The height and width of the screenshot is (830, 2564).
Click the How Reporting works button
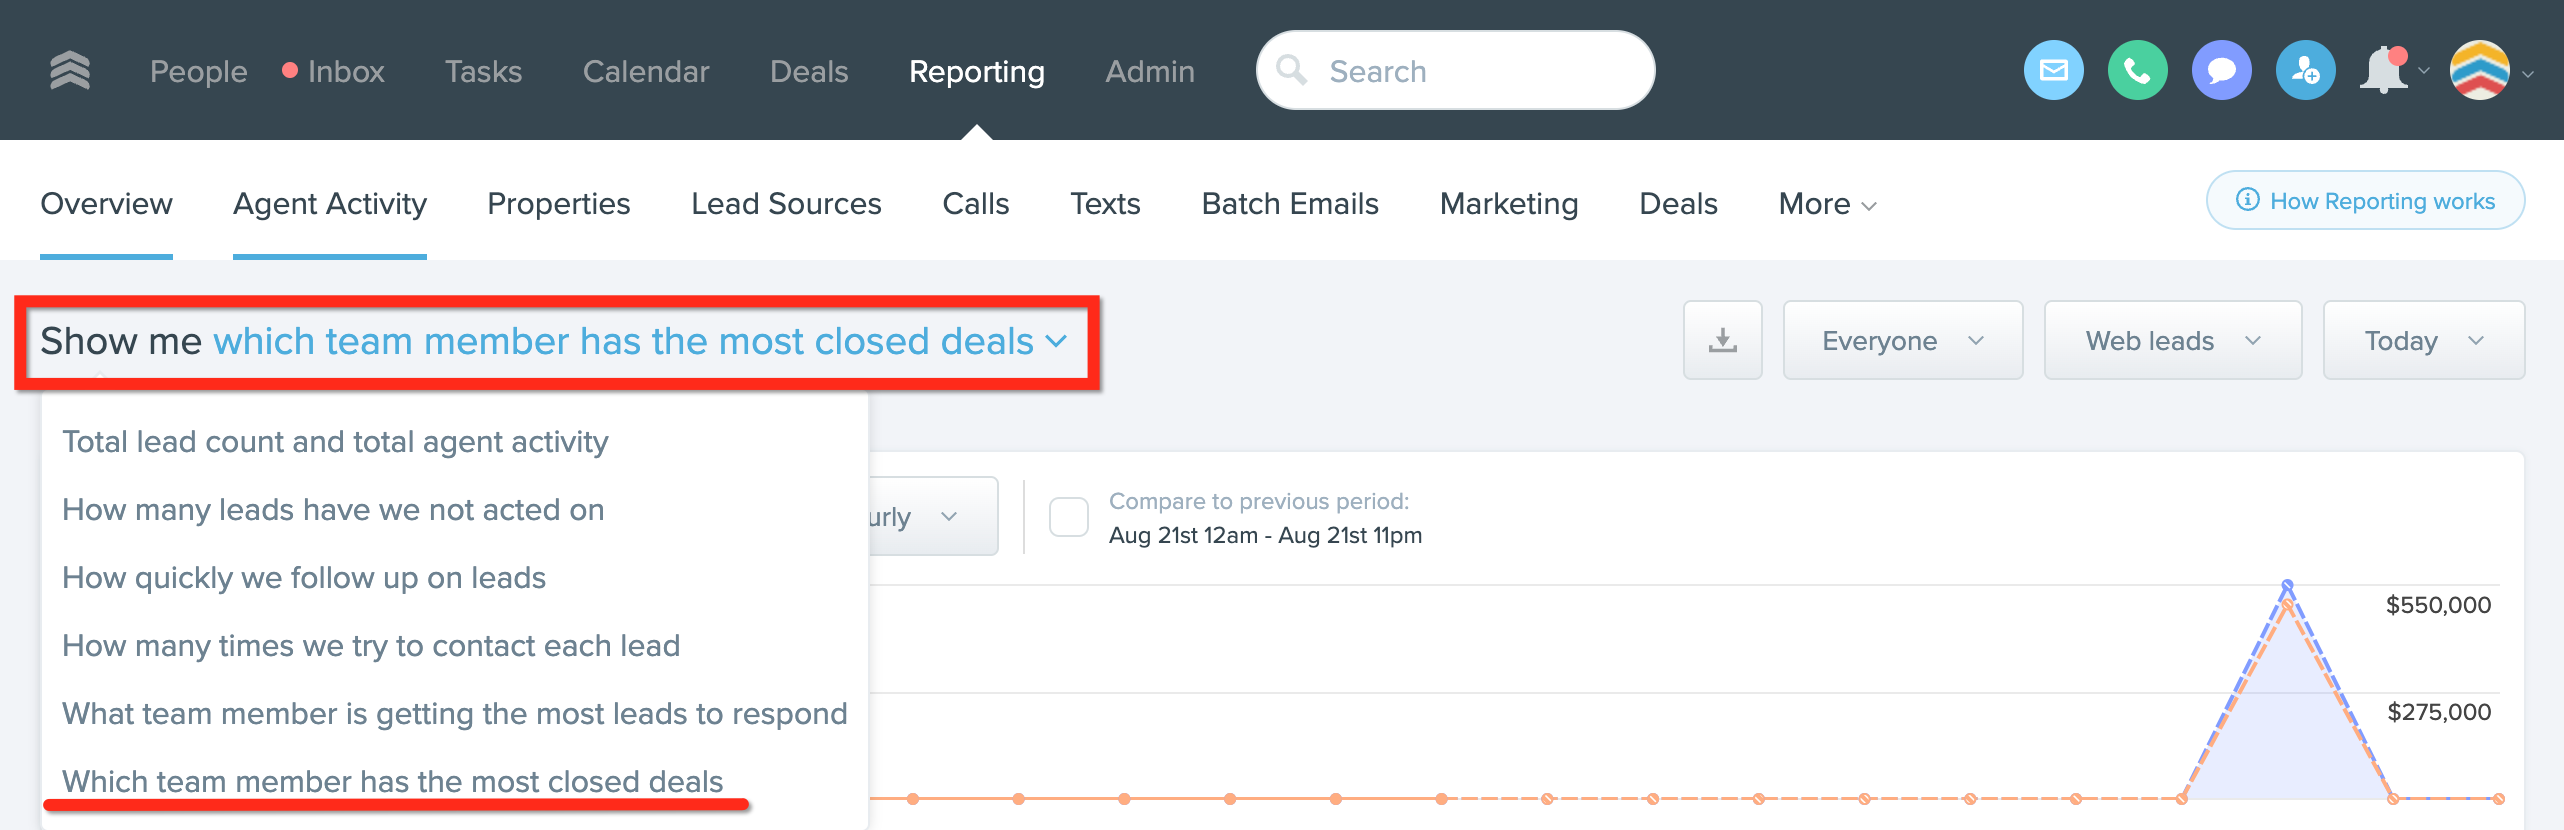(2365, 200)
